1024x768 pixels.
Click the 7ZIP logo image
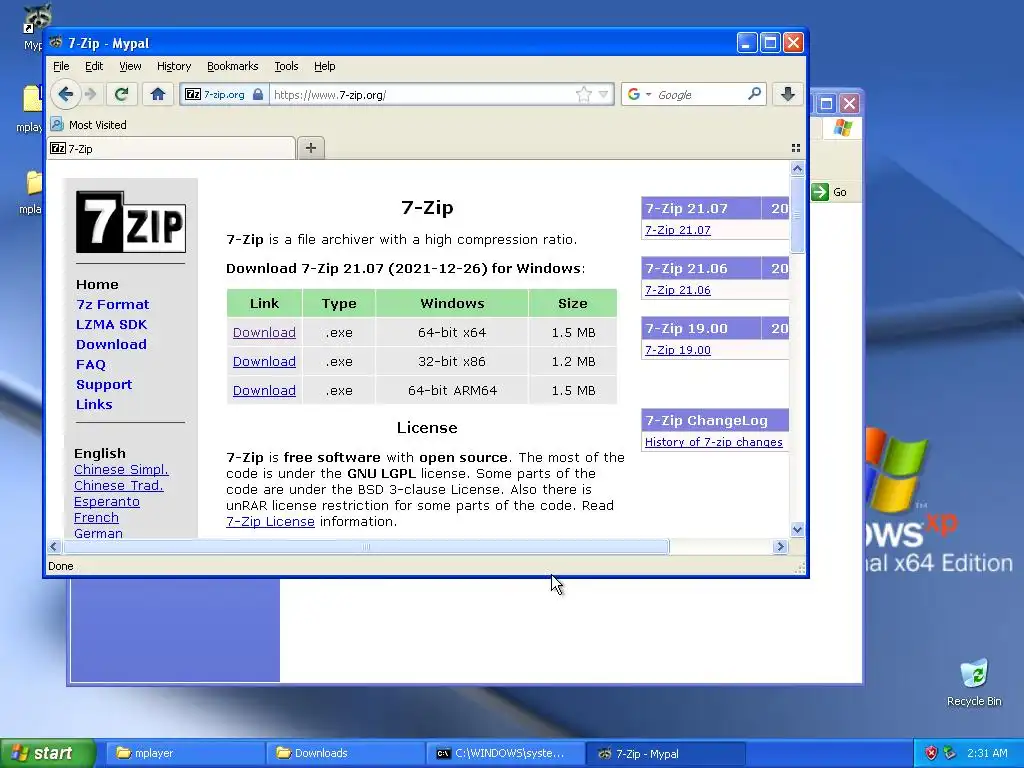click(x=131, y=222)
